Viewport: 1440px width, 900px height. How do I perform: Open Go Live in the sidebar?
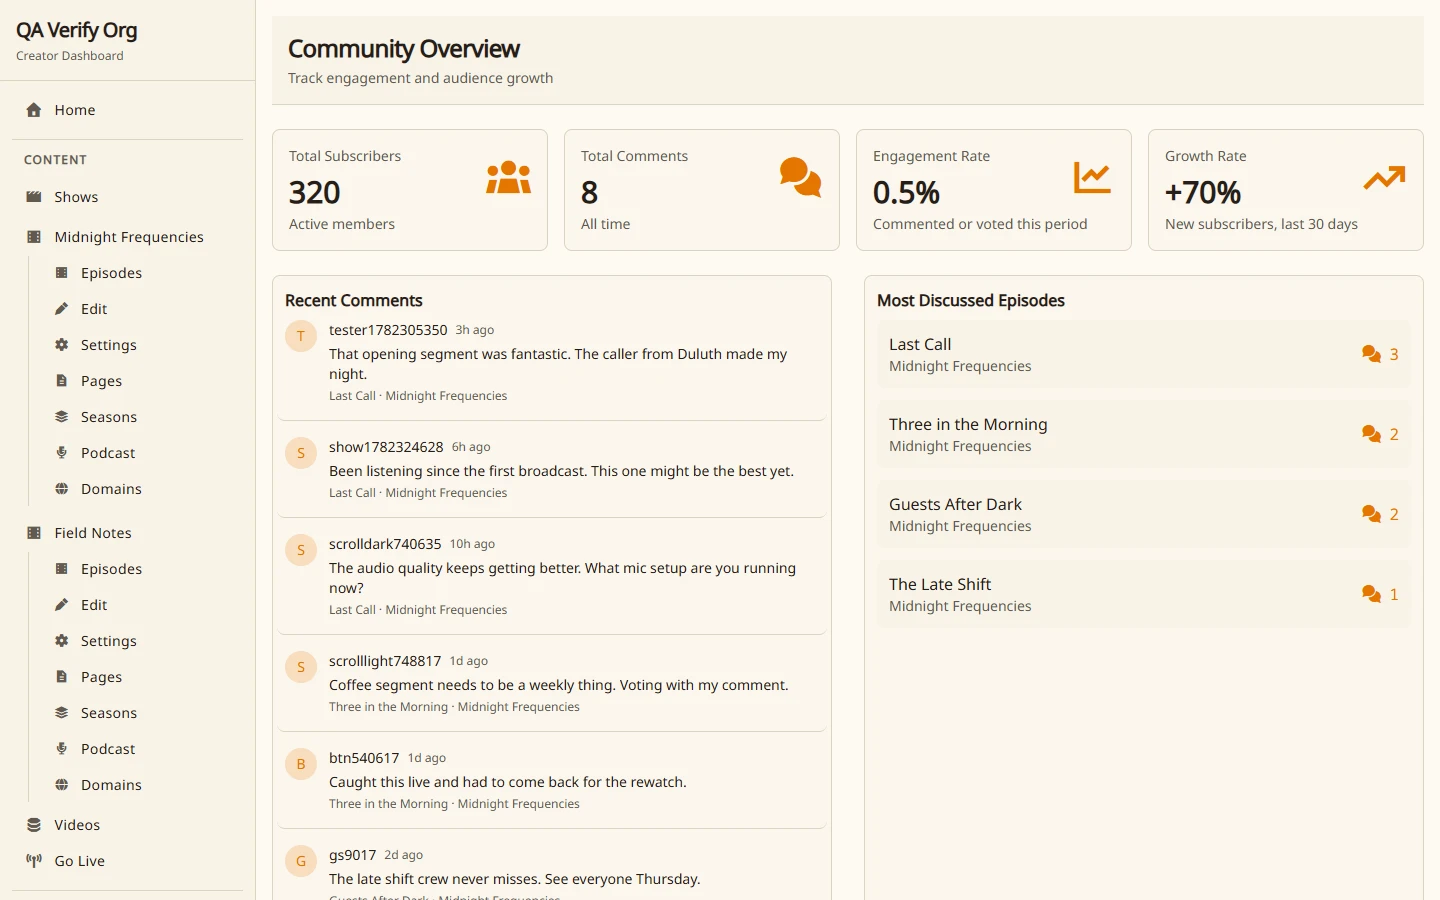click(x=127, y=861)
